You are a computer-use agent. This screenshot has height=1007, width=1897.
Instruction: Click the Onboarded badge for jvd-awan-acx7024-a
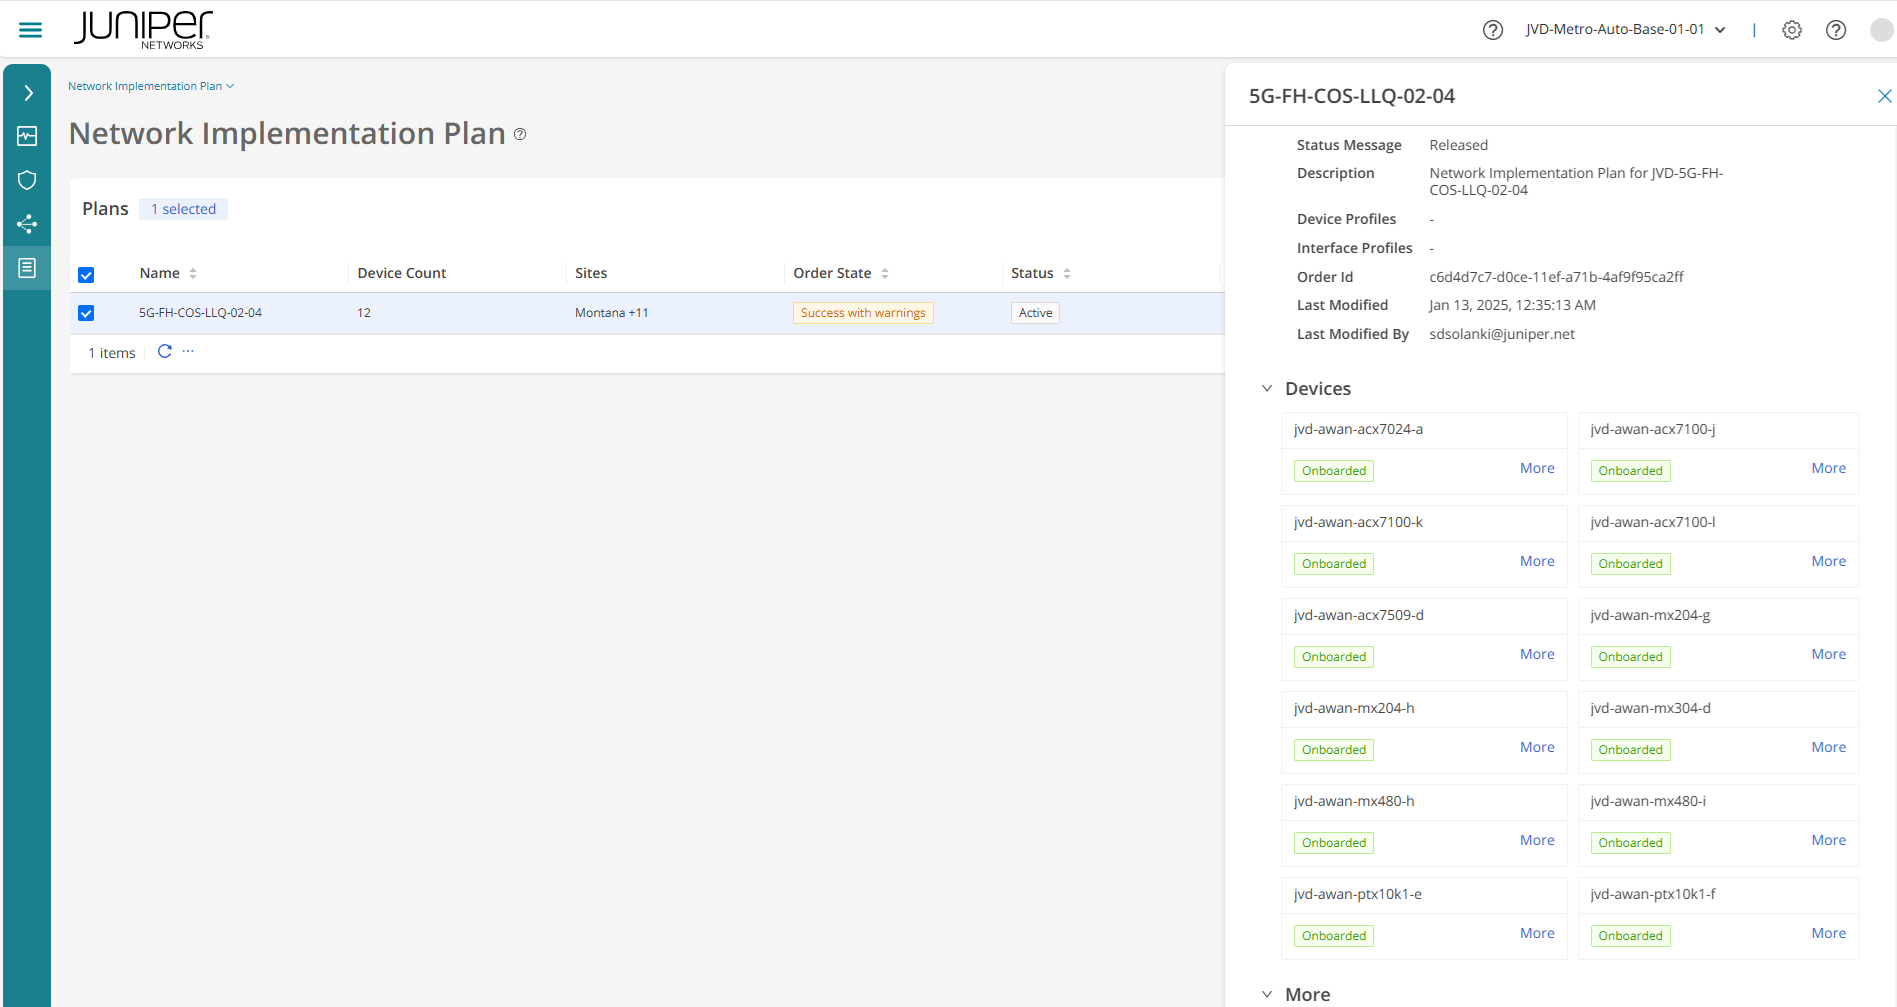point(1334,471)
